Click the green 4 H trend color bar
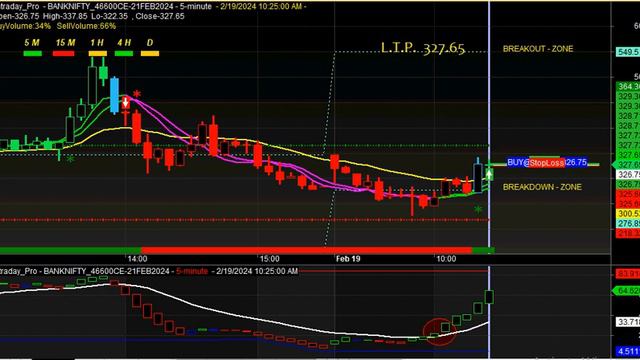This screenshot has width=640, height=360. (124, 53)
